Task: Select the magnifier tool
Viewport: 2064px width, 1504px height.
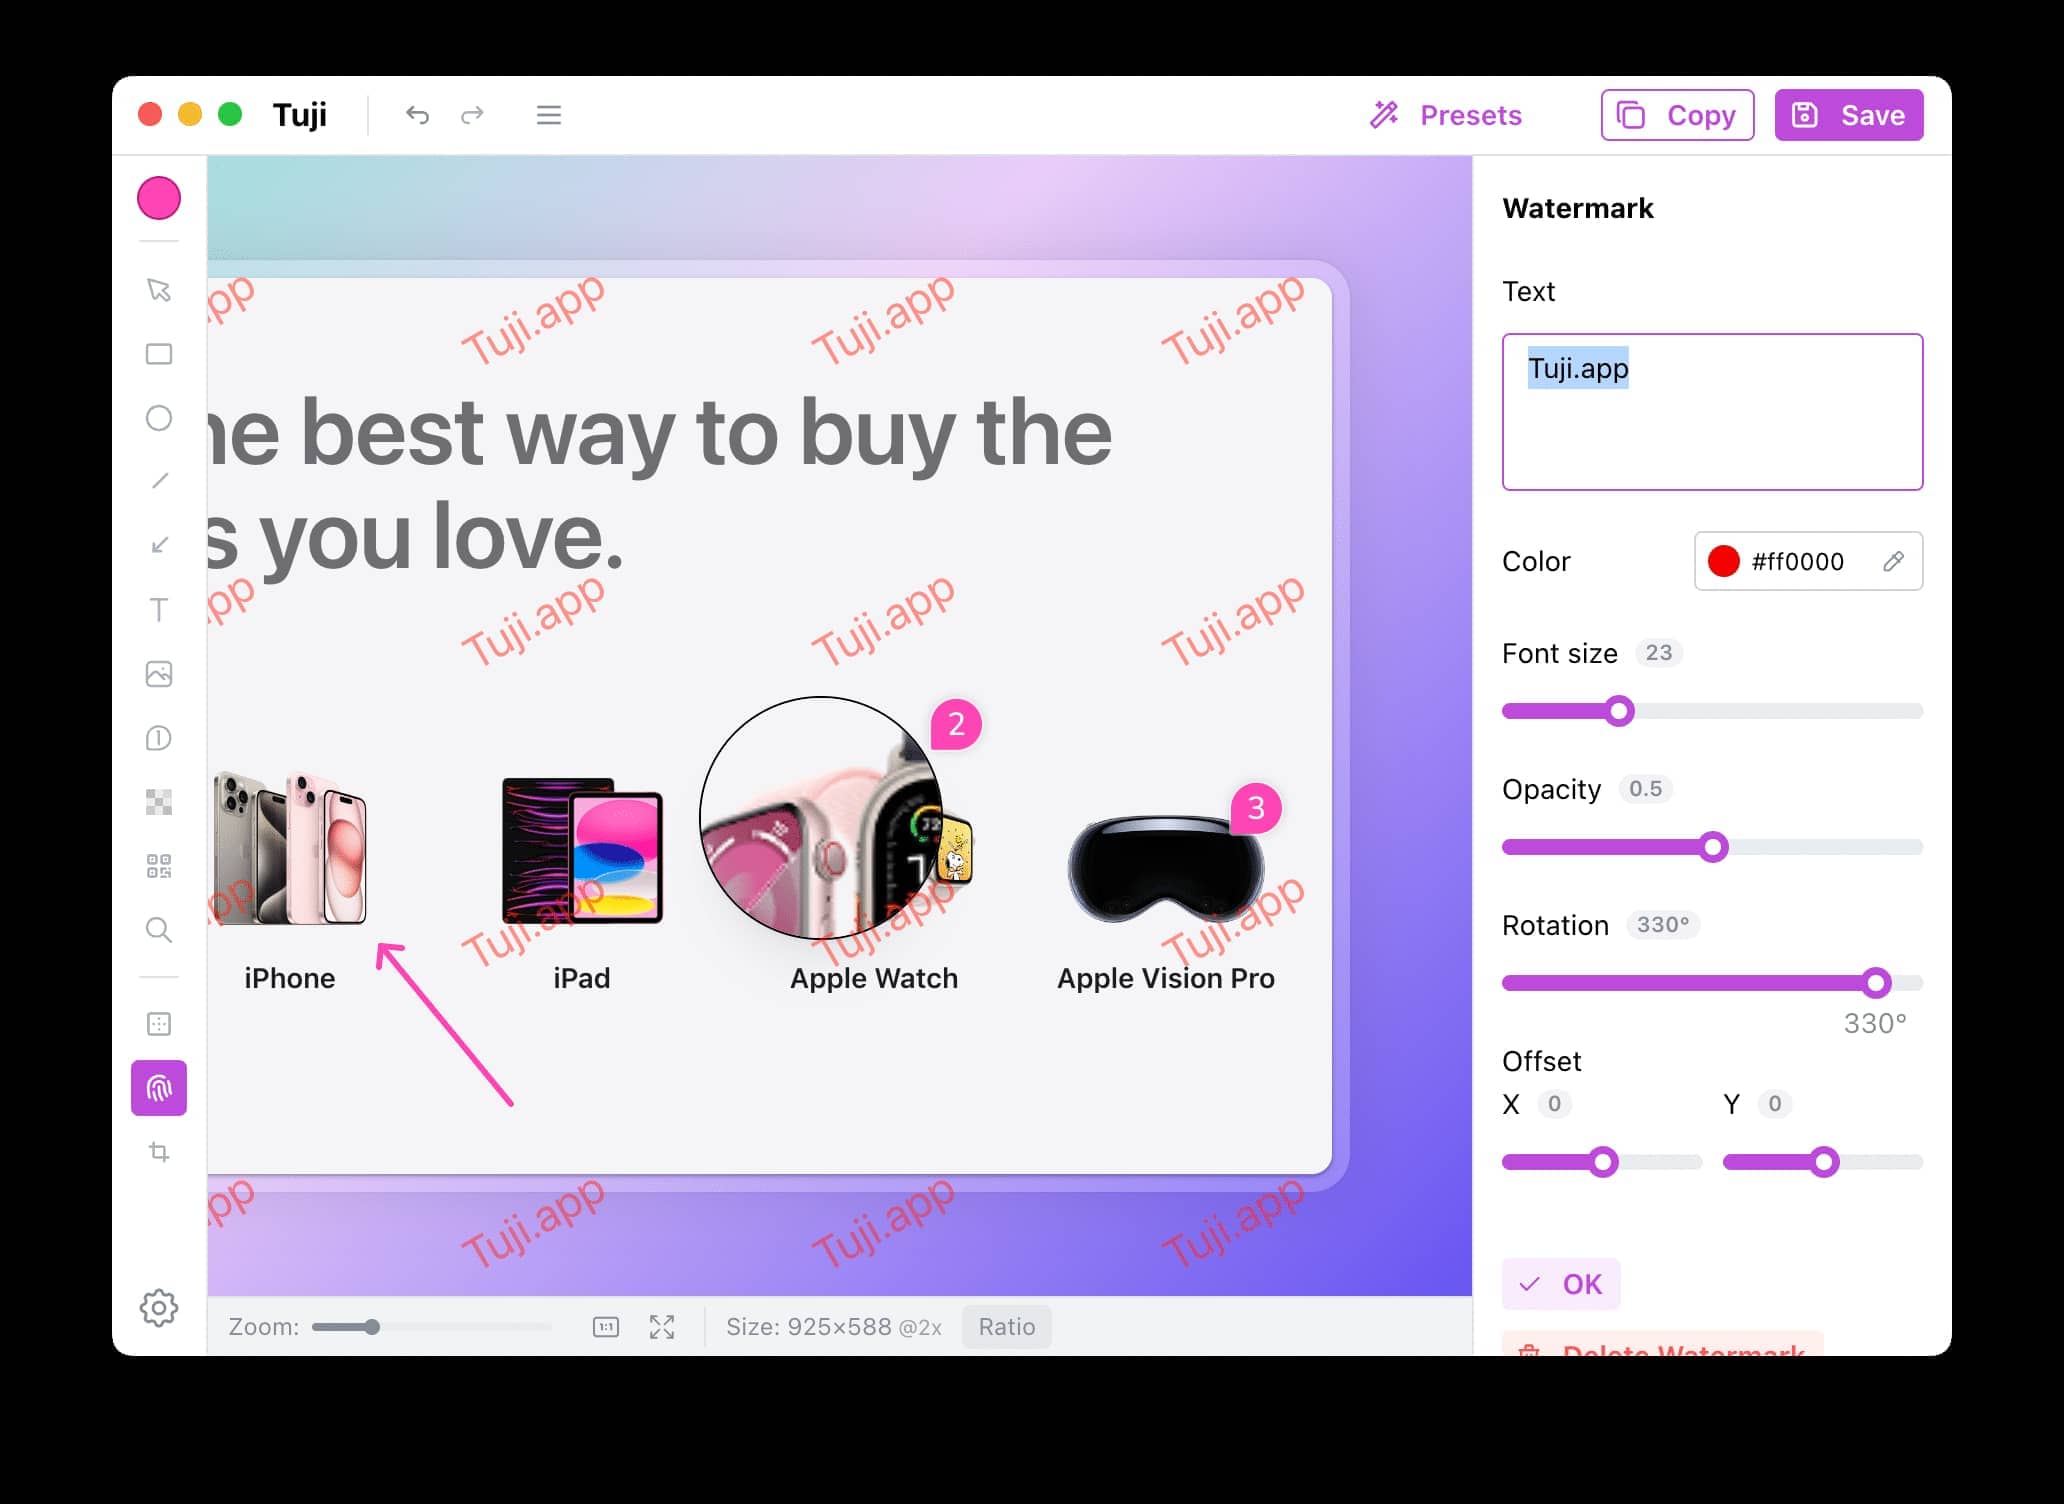Action: pyautogui.click(x=159, y=930)
